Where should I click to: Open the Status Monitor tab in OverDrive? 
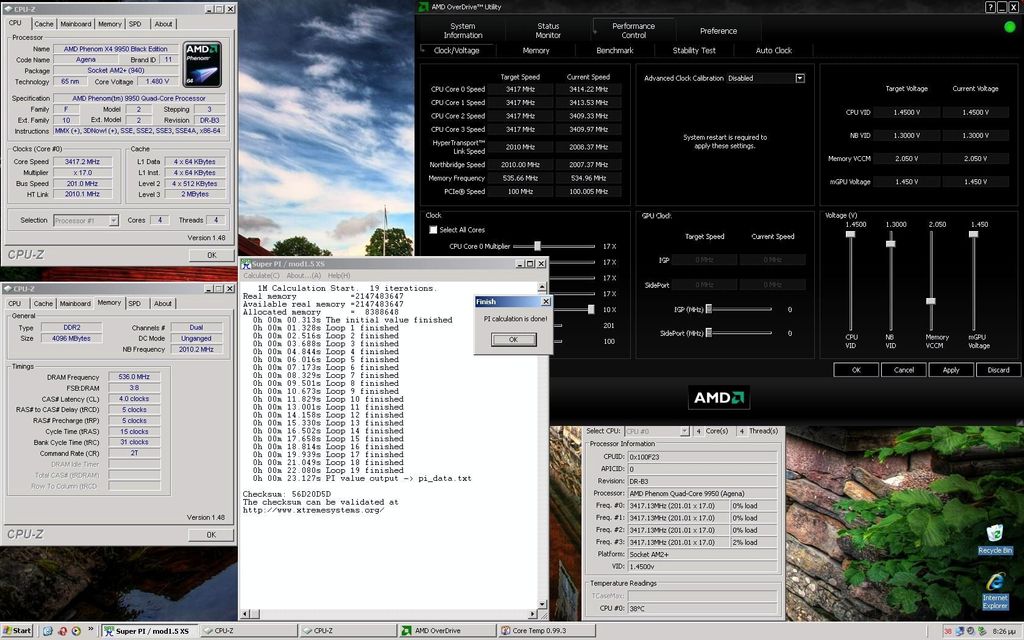coord(548,31)
